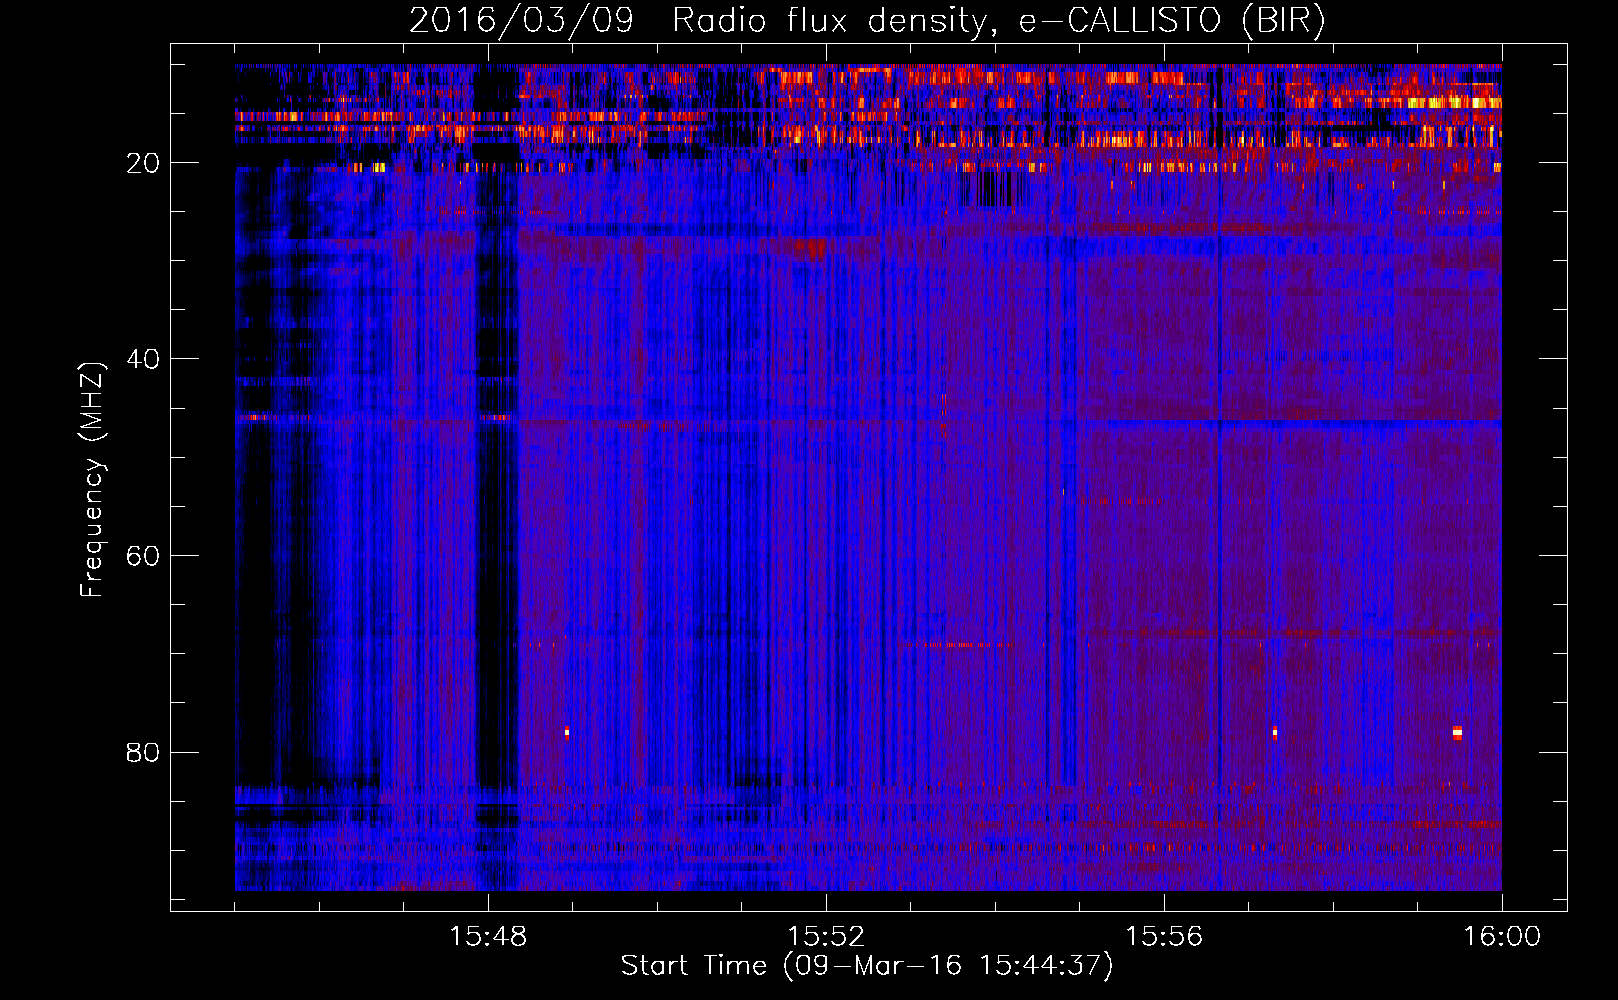The image size is (1618, 1000).
Task: Click the '15:56' time tick label
Action: click(x=1164, y=937)
